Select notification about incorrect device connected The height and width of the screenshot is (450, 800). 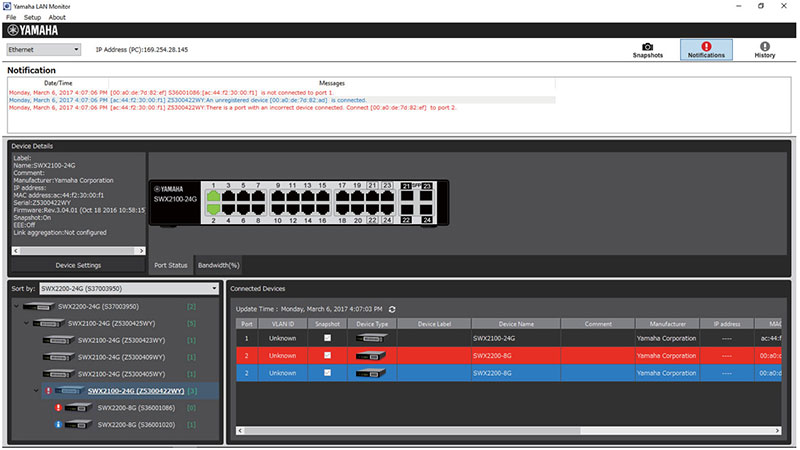click(281, 108)
